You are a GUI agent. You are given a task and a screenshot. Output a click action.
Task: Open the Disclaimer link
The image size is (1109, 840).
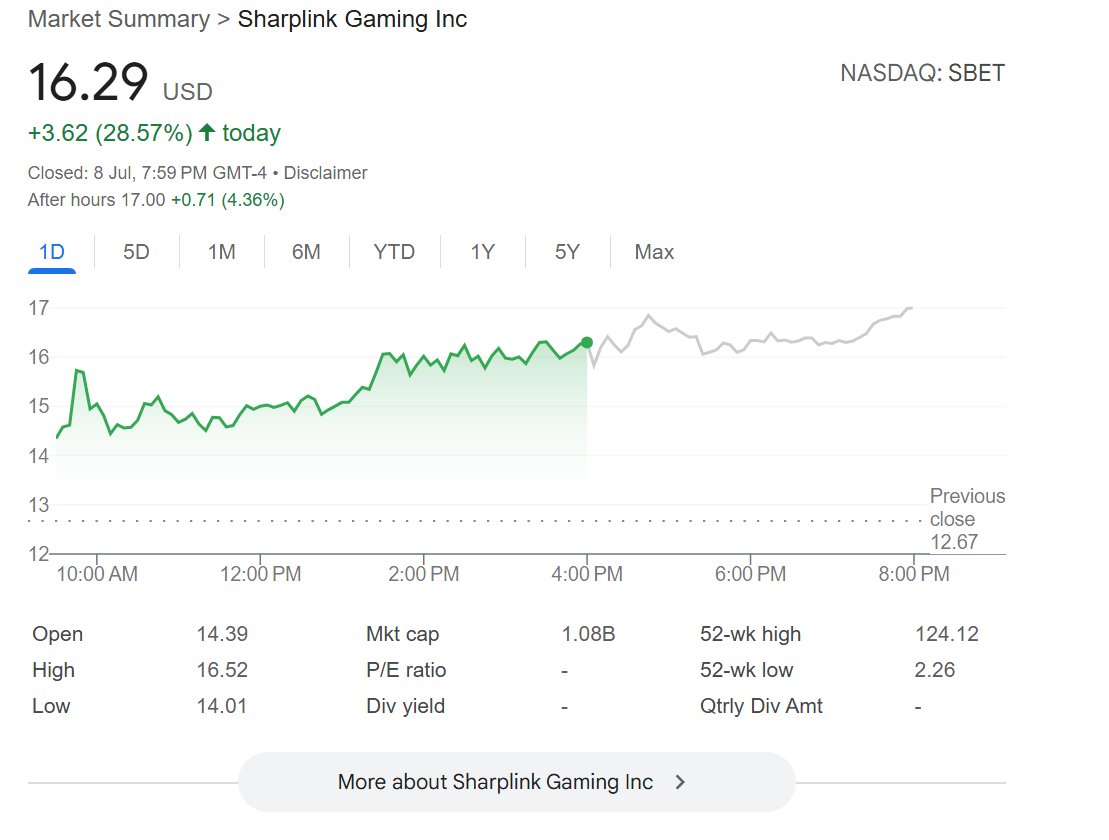tap(325, 173)
